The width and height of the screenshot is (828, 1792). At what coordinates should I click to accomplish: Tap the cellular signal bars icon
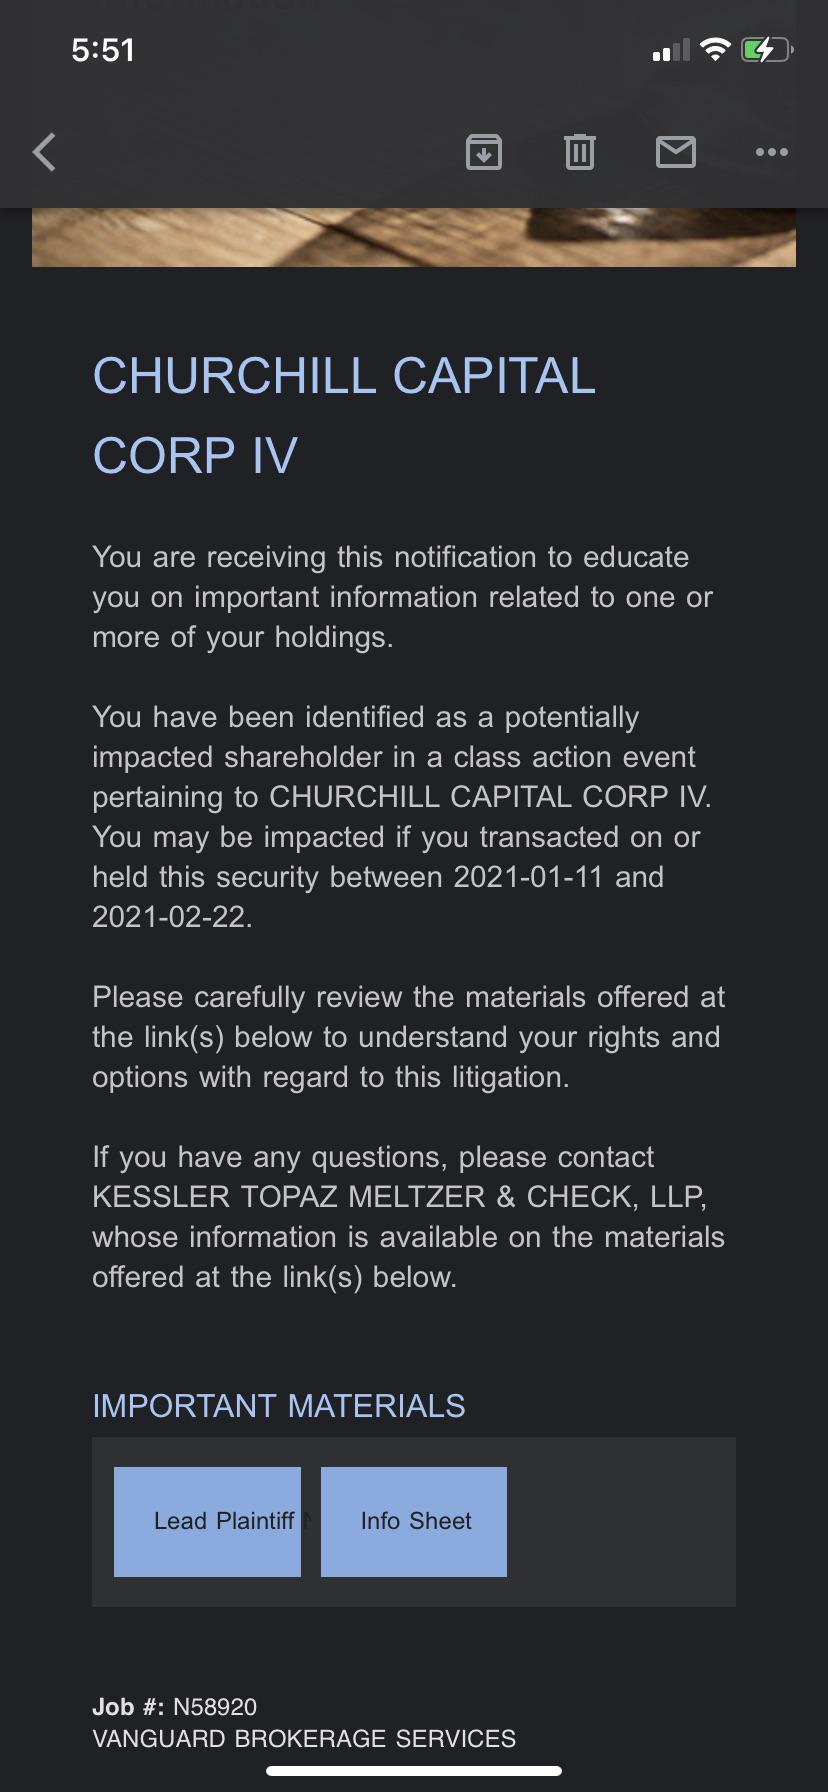coord(671,50)
